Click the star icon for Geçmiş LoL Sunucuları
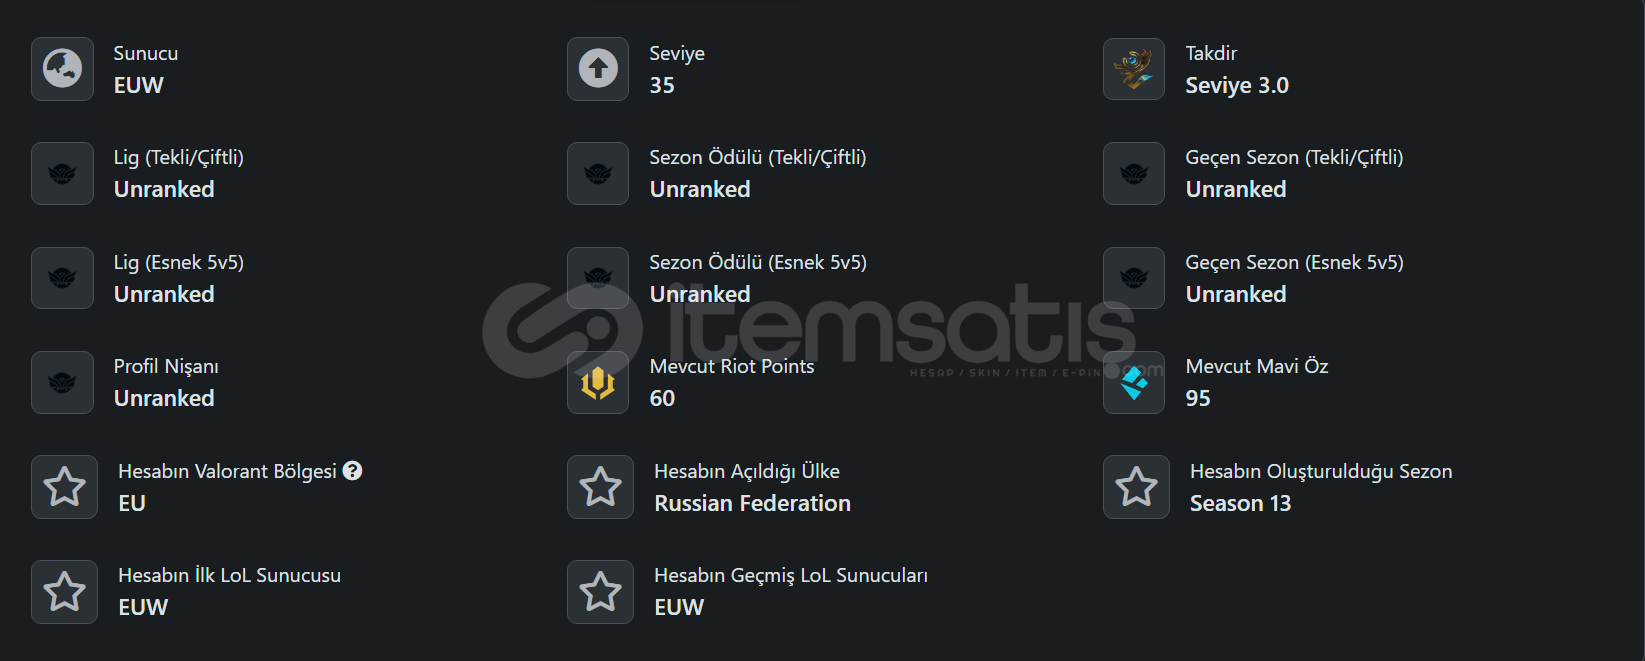The image size is (1645, 661). pos(600,592)
